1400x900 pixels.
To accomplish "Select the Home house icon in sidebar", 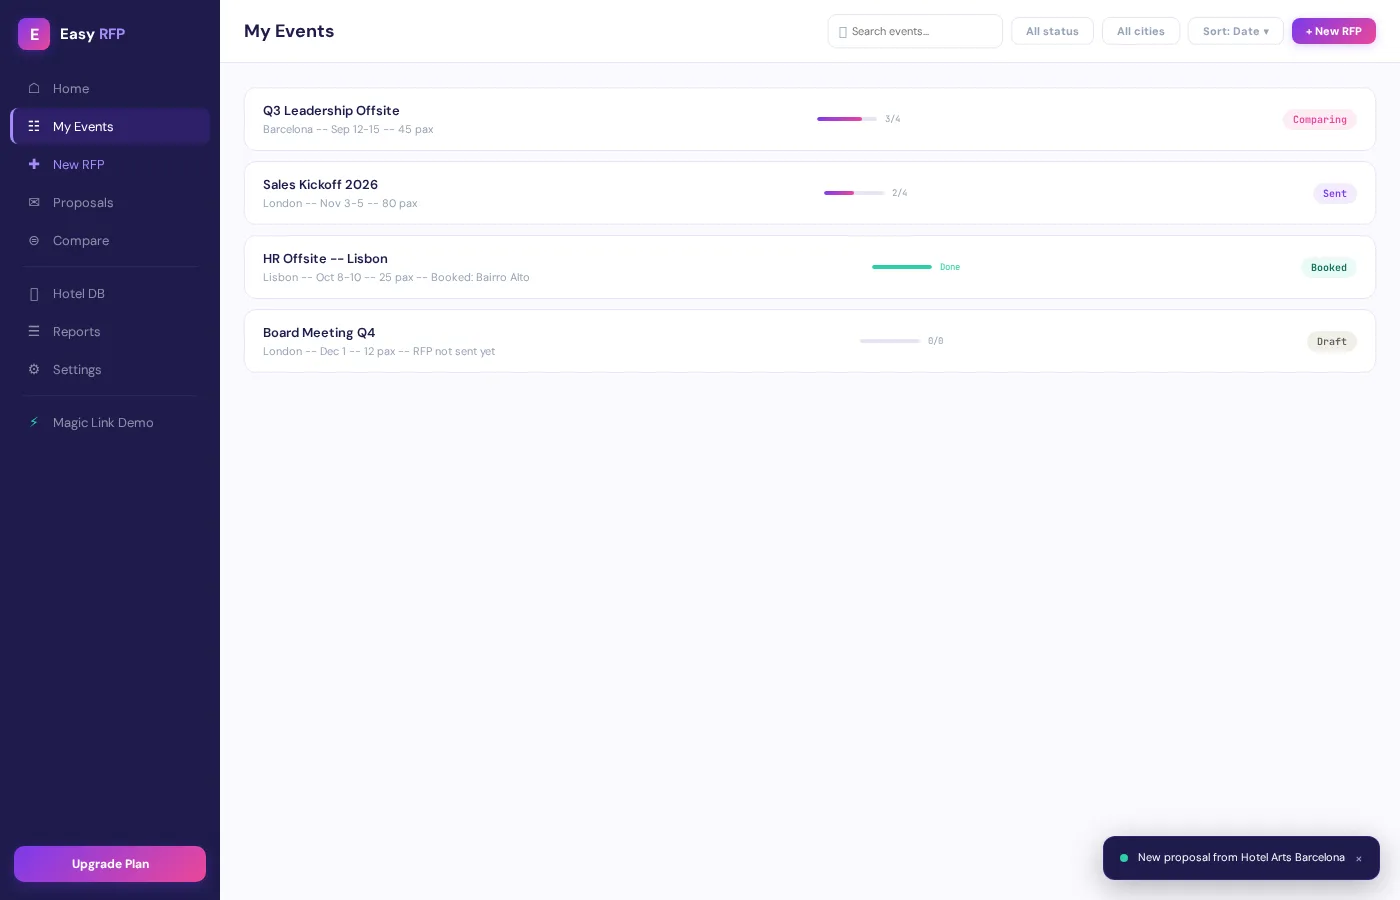I will (34, 88).
